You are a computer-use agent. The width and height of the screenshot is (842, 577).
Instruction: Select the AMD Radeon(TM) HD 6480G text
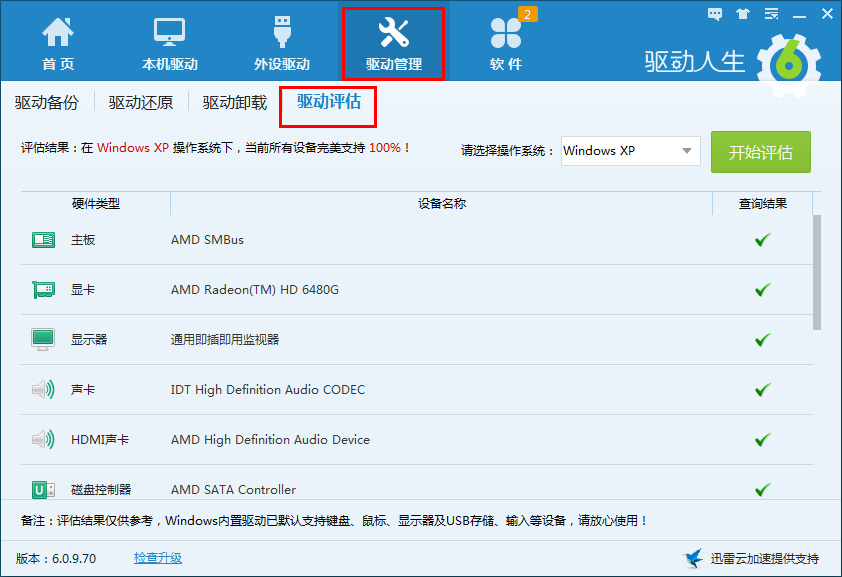(x=255, y=290)
